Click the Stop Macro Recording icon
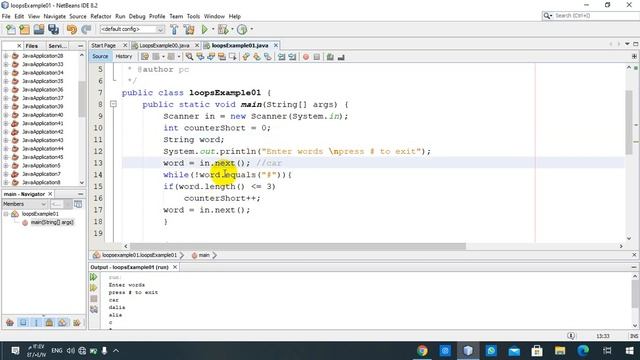640x360 pixels. (317, 57)
